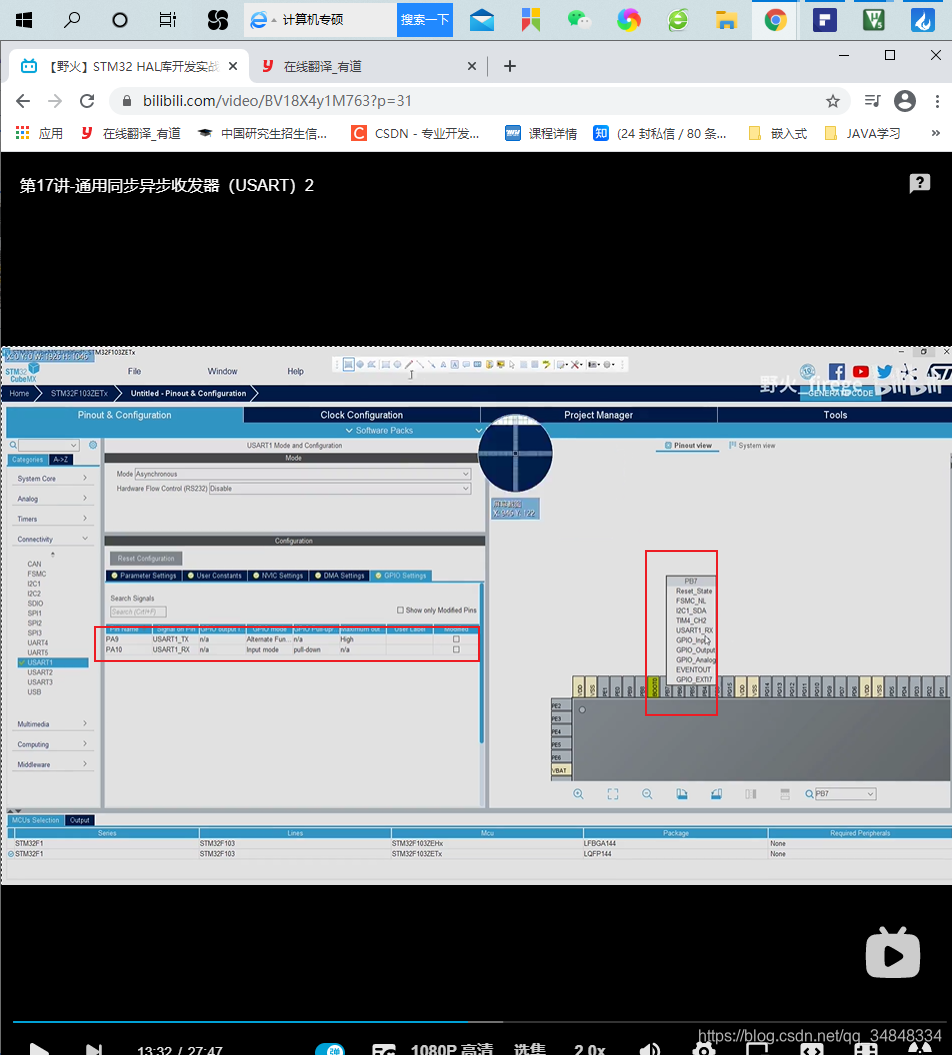Image resolution: width=952 pixels, height=1055 pixels.
Task: Open the Help menu in CubeMX
Action: [295, 371]
